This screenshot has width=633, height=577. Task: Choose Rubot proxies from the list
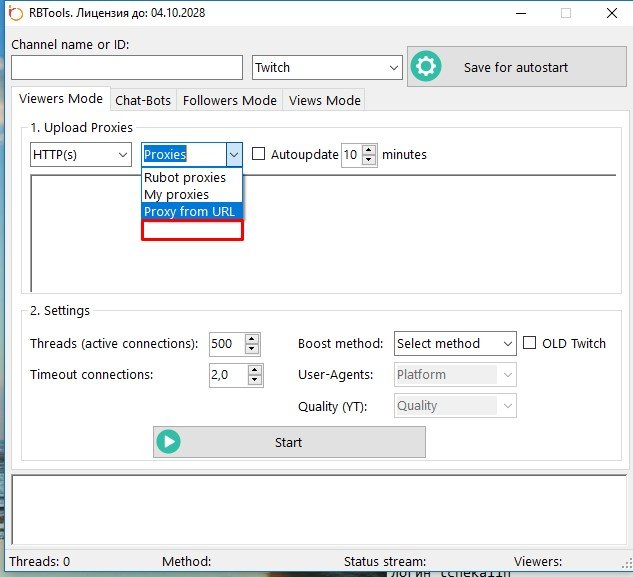click(x=185, y=178)
